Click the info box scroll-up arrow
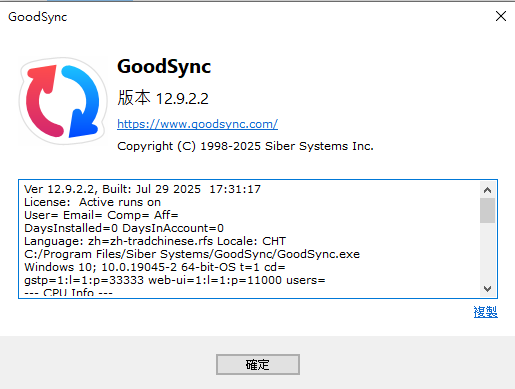Viewport: 515px width, 389px height. click(x=487, y=190)
